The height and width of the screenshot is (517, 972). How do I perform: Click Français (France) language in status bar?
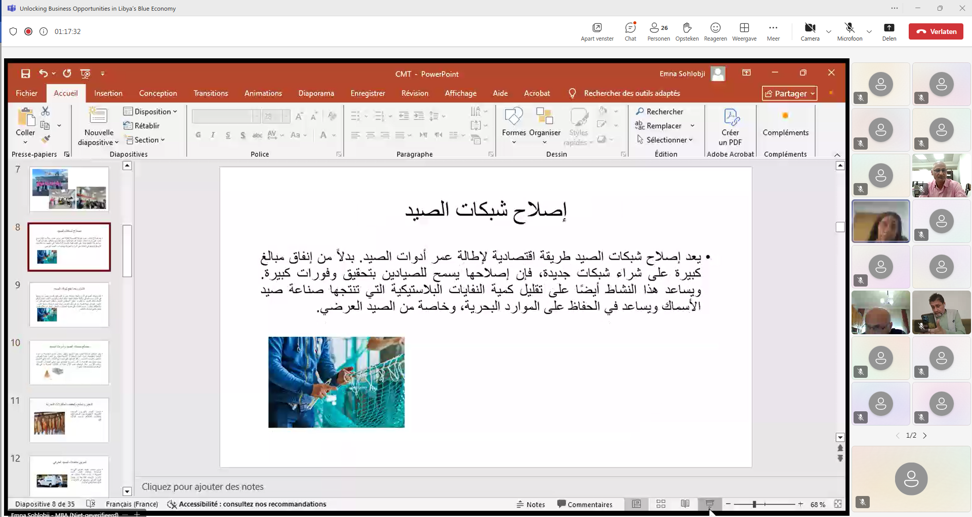click(132, 504)
